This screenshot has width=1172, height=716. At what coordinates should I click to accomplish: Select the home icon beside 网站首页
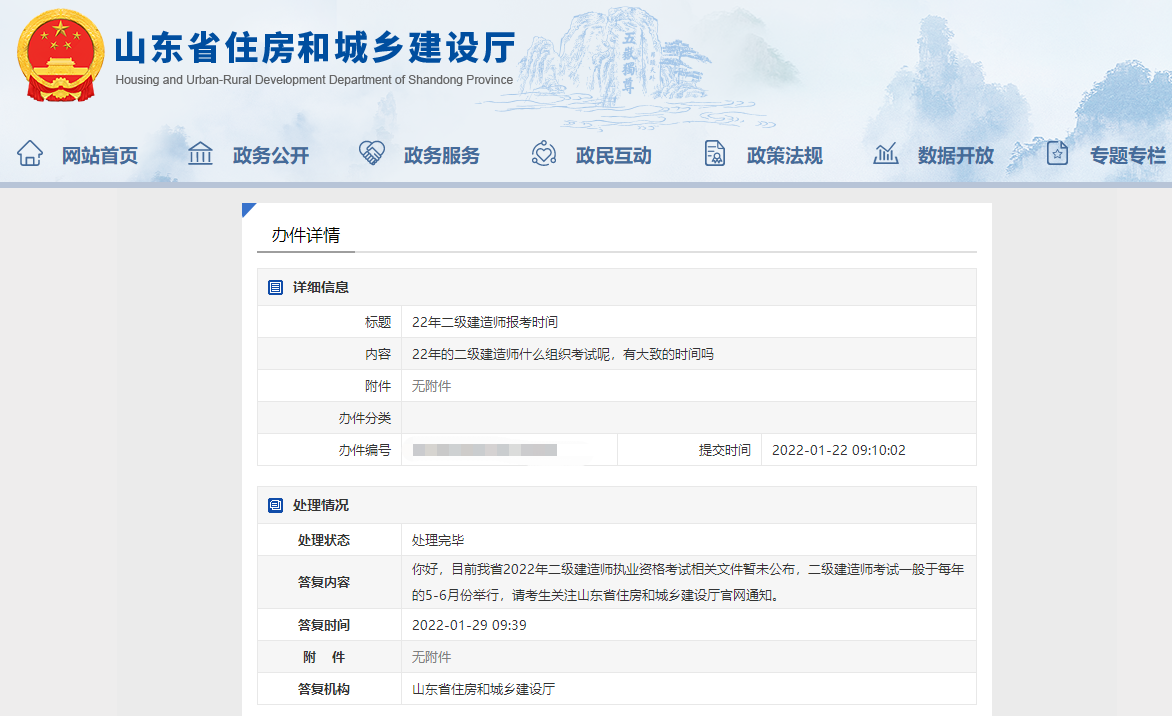(30, 152)
